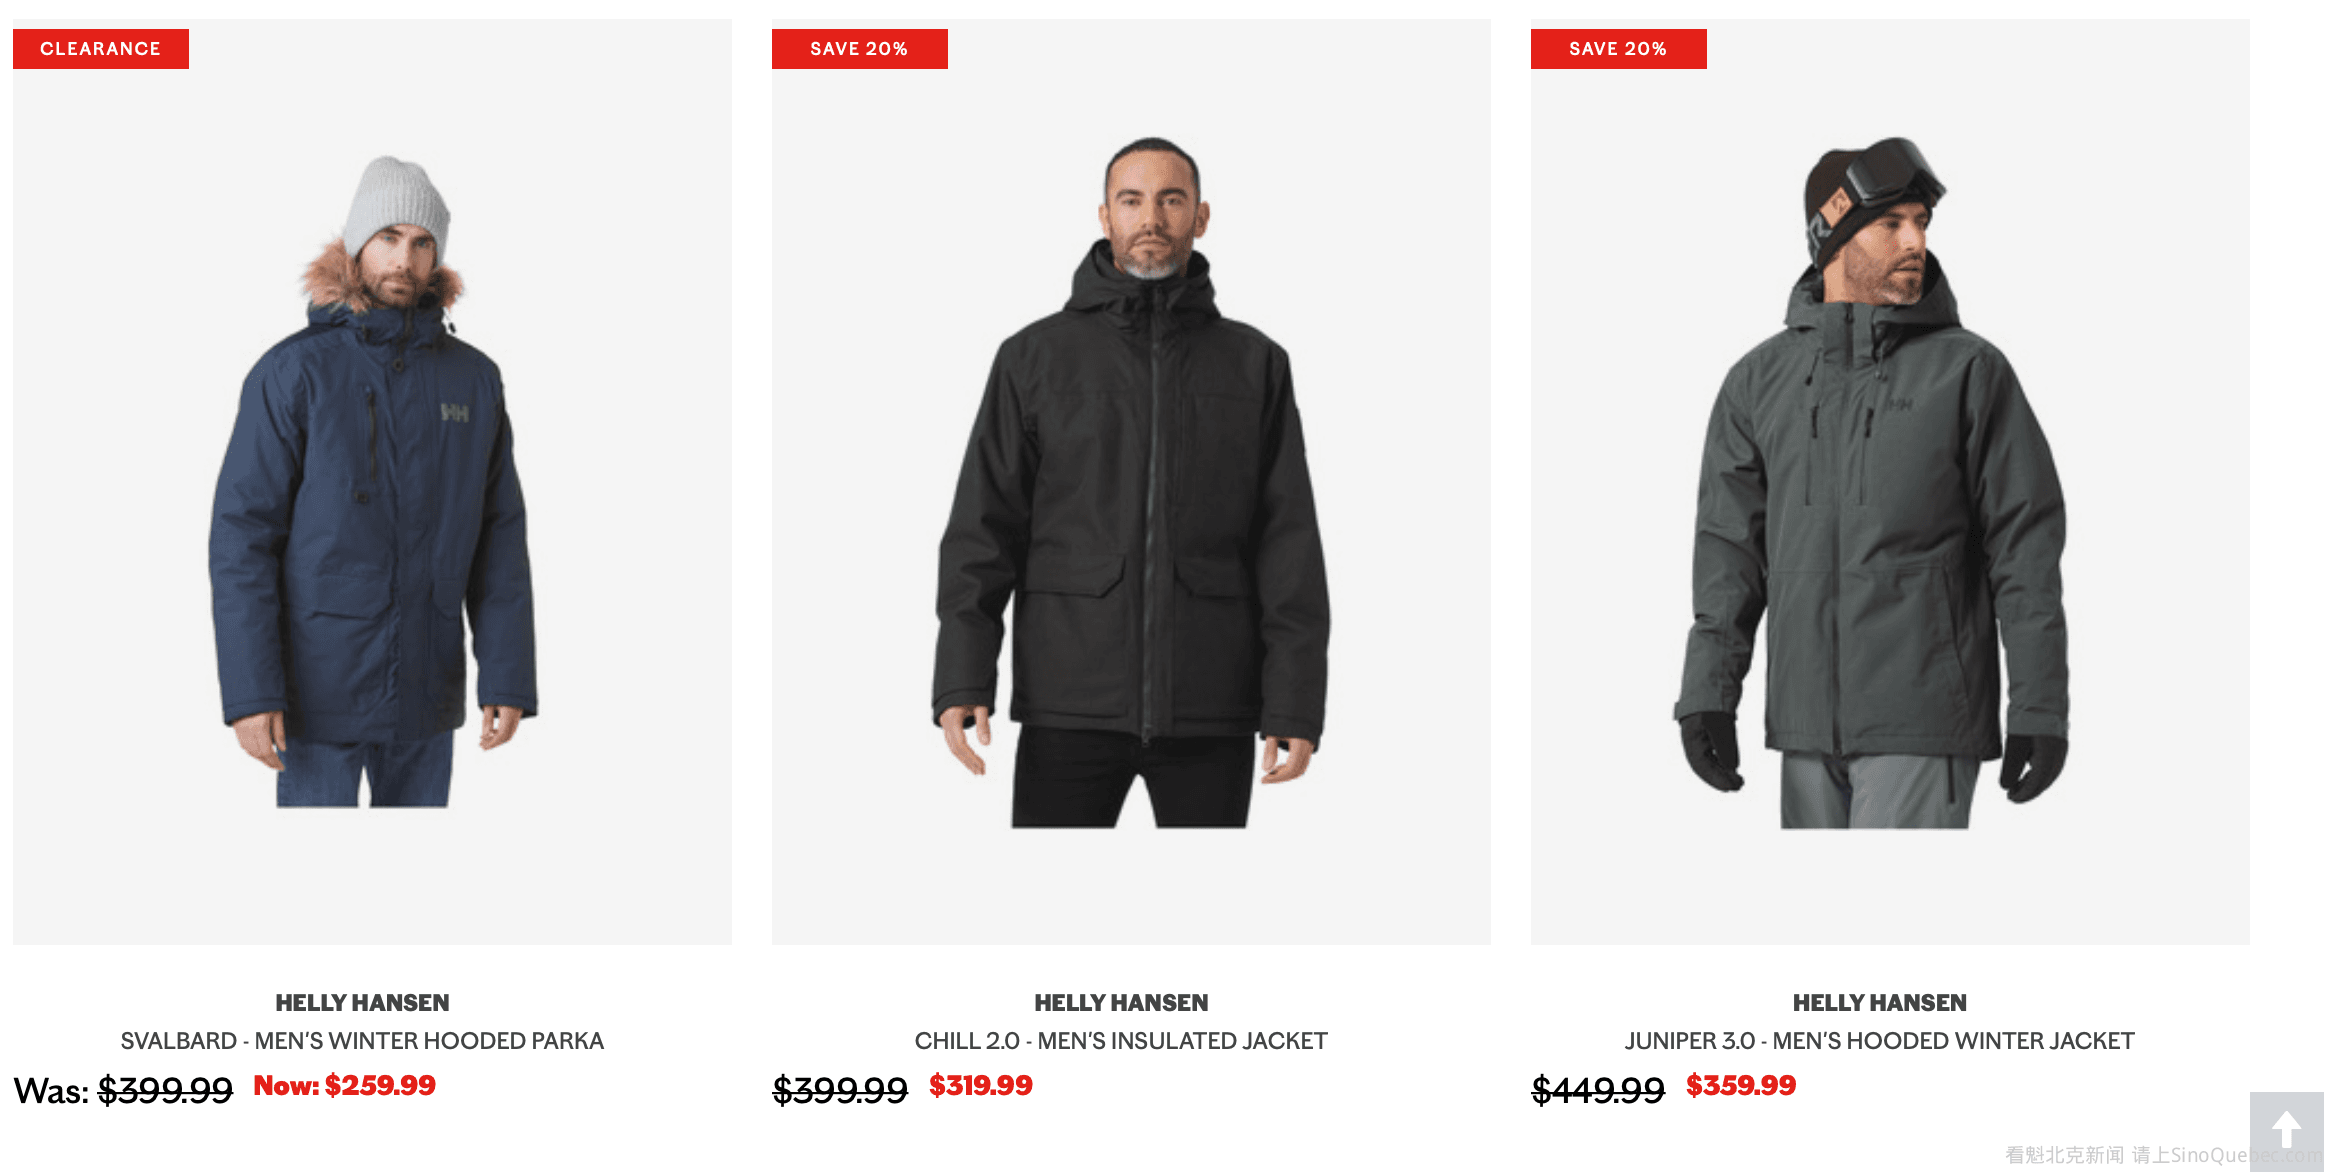Viewport: 2330px width, 1172px height.
Task: Click Helly Hansen brand name under Juniper jacket
Action: (1880, 1003)
